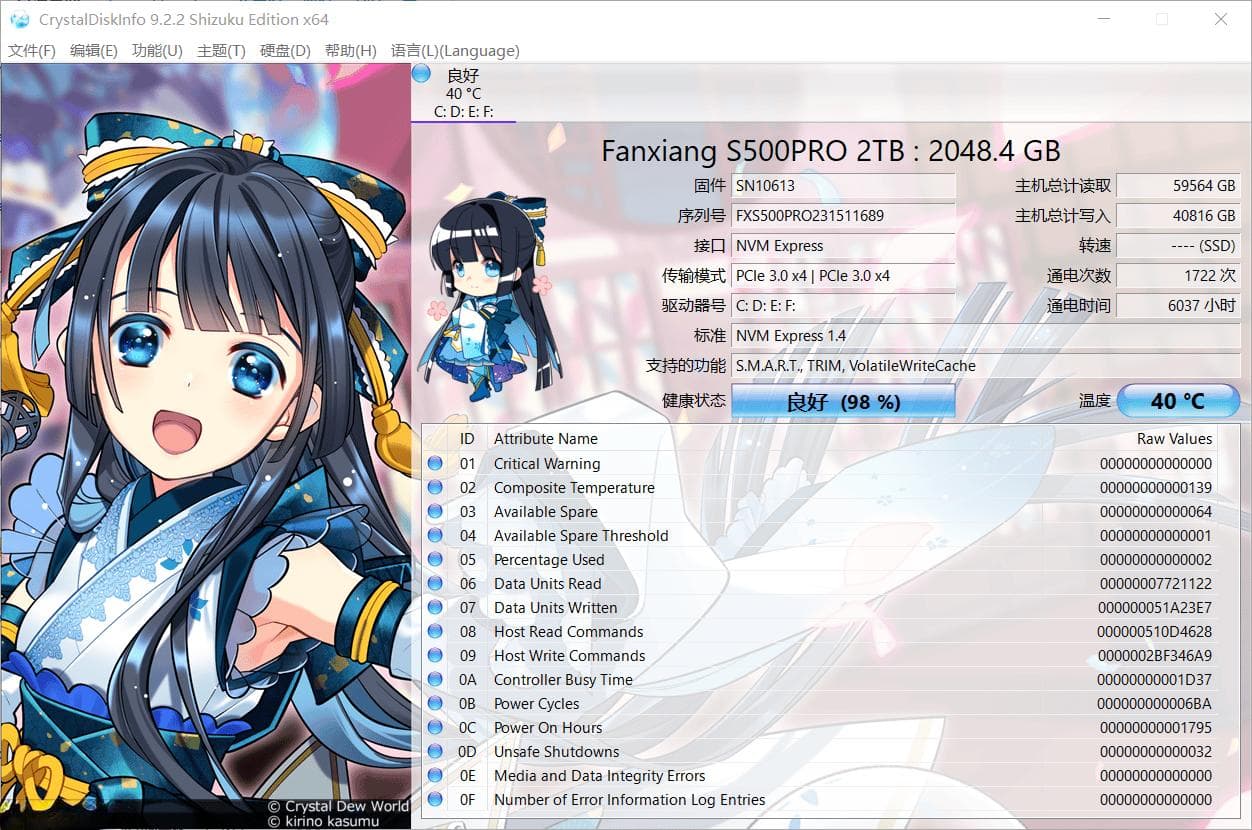Open the 语言(L)(Language) menu

point(455,51)
